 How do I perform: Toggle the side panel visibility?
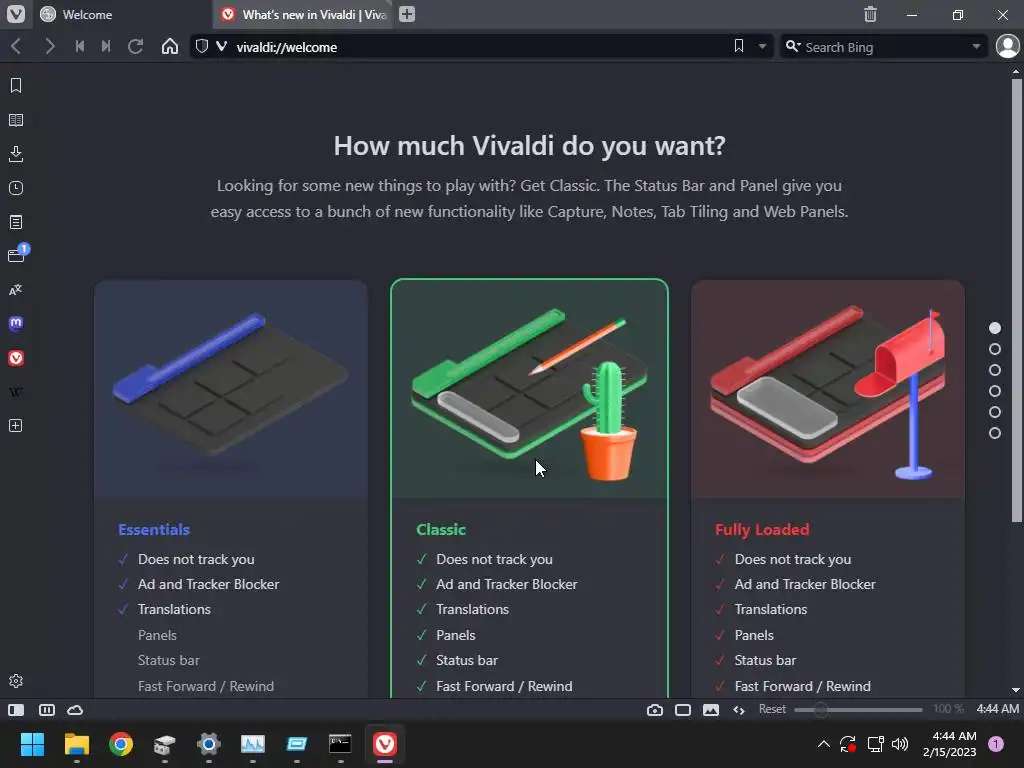[x=16, y=710]
